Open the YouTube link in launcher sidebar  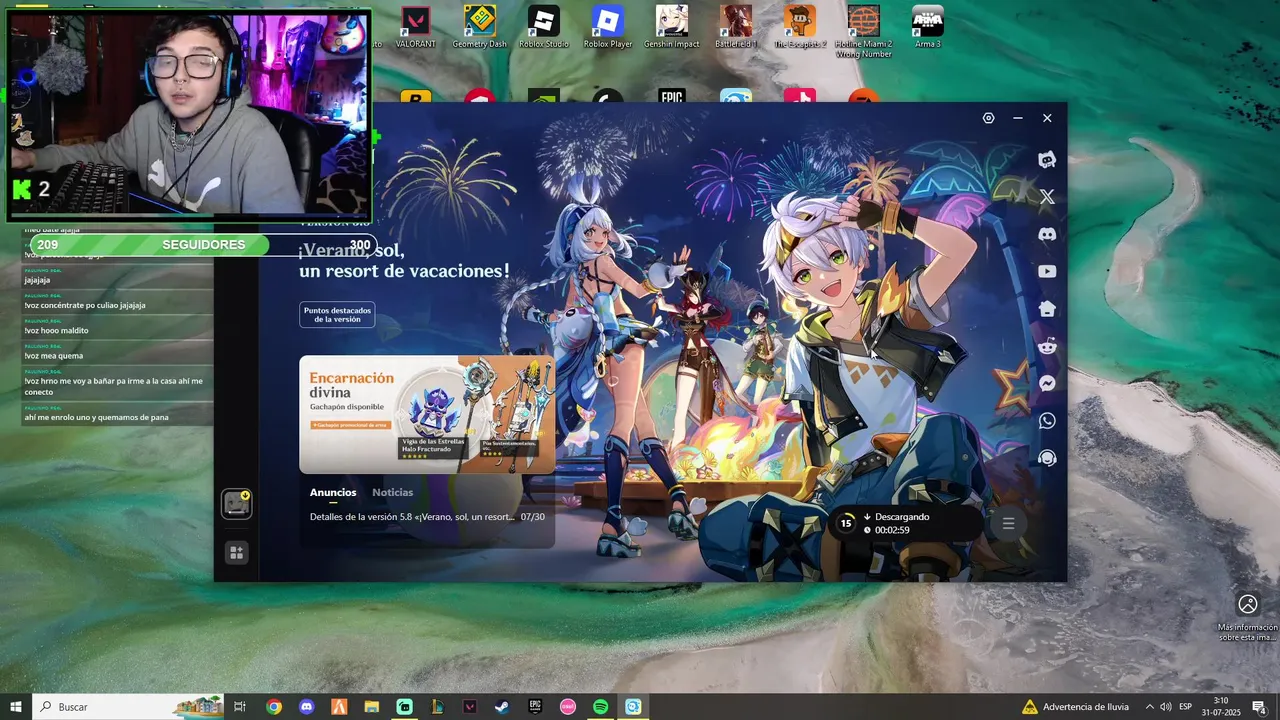pyautogui.click(x=1047, y=271)
